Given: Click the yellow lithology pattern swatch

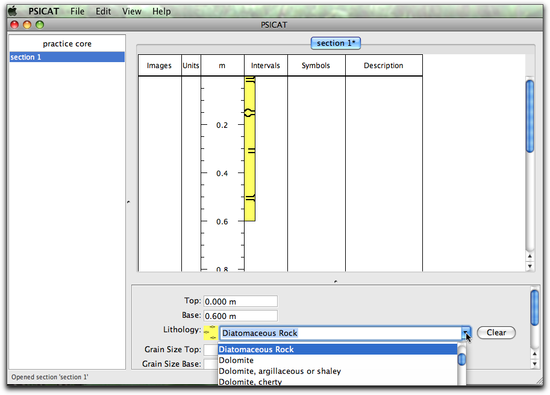Looking at the screenshot, I should (210, 333).
